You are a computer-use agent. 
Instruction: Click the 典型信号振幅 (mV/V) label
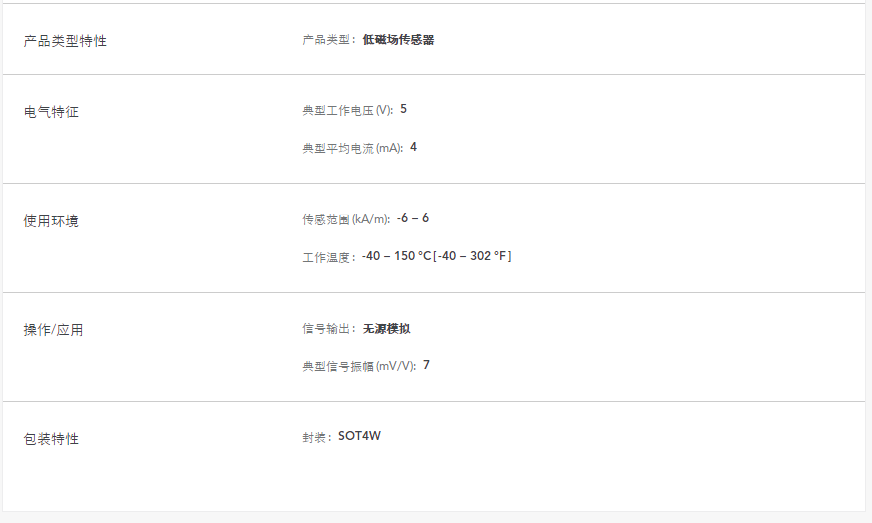(358, 366)
